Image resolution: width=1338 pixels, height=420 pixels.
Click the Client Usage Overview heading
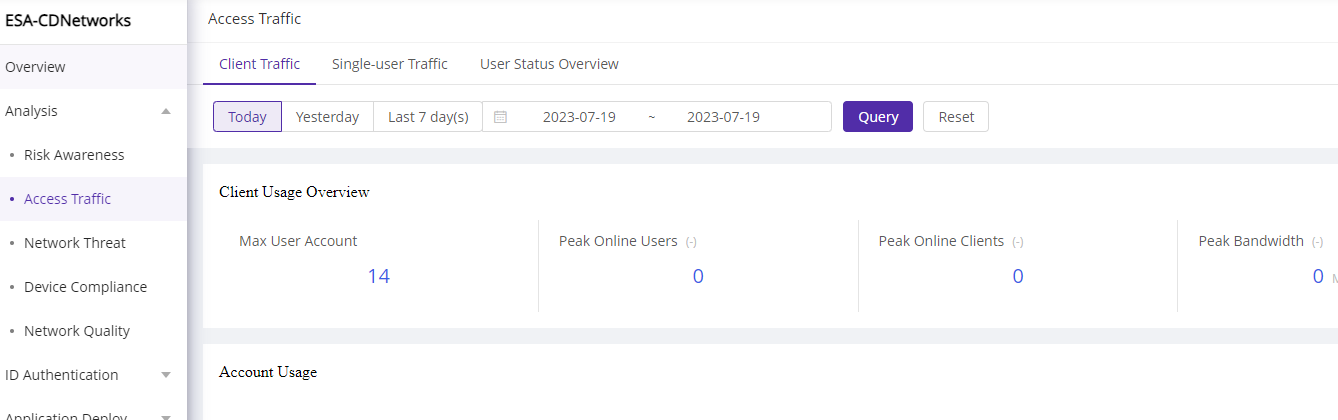point(294,192)
